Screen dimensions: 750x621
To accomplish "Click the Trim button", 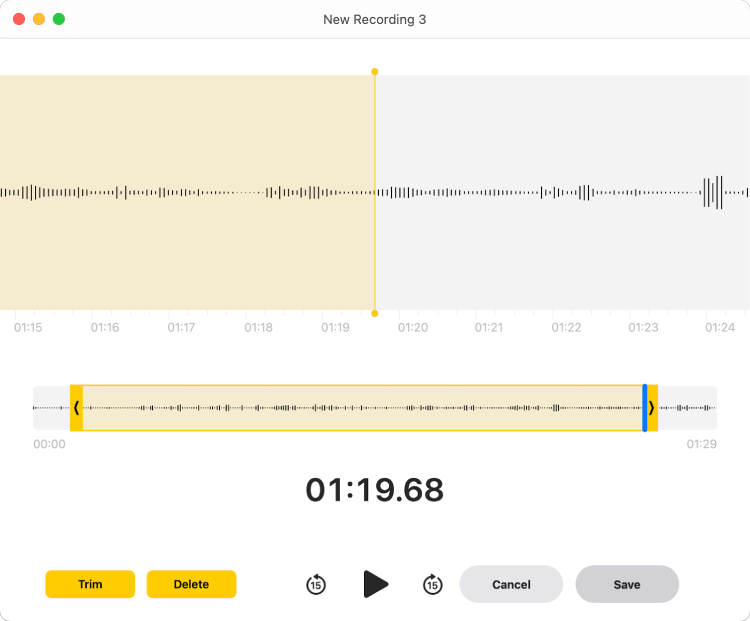I will coord(90,584).
